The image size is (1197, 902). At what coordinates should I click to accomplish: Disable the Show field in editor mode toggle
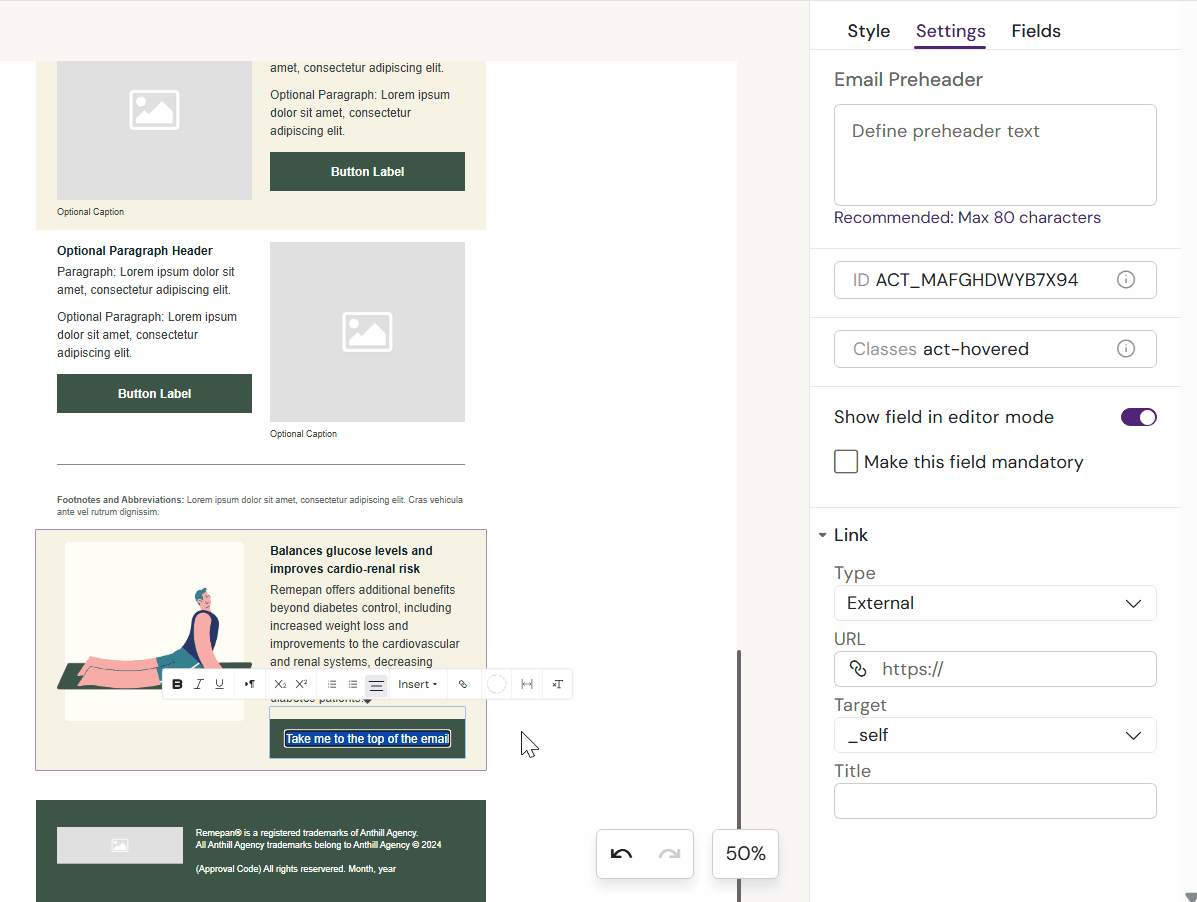click(1139, 417)
